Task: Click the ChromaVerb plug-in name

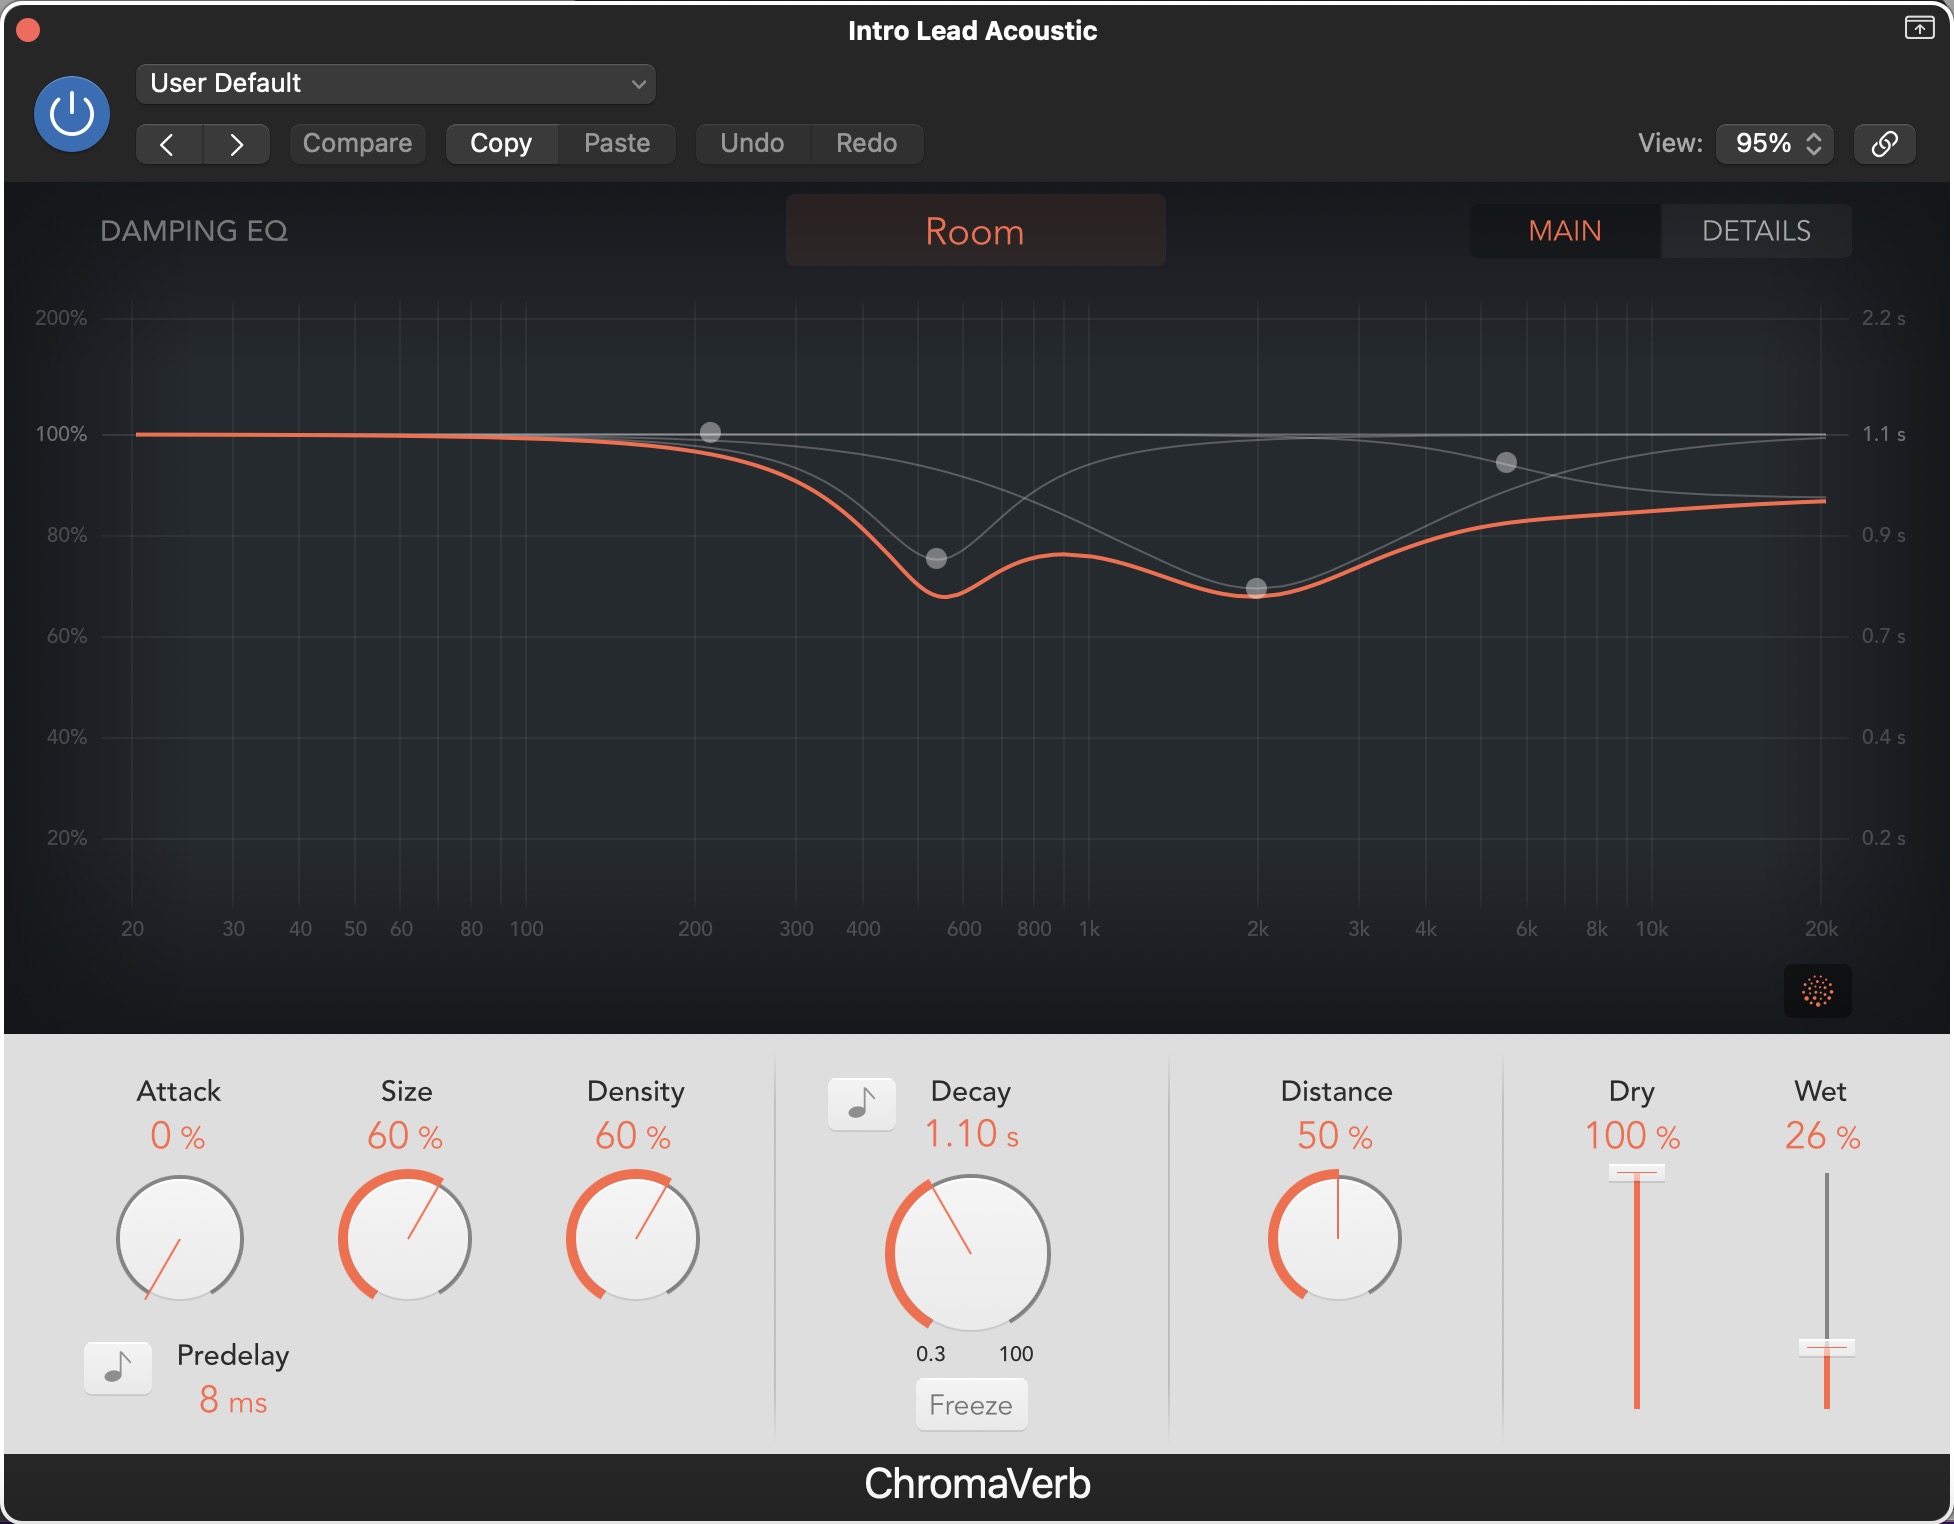Action: (977, 1484)
